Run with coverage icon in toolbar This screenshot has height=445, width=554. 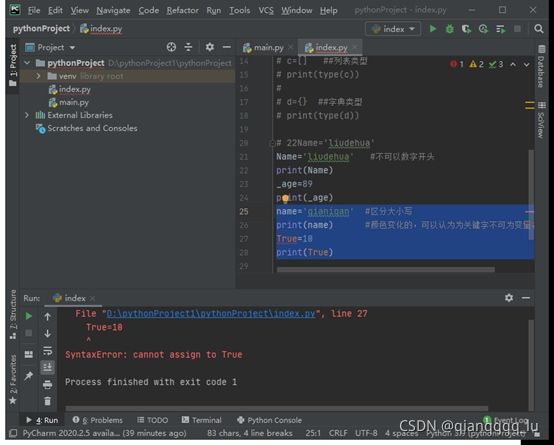(x=466, y=29)
